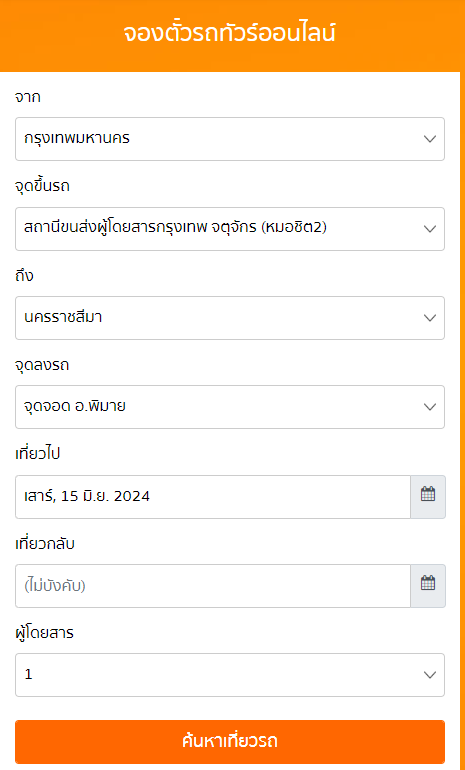465x770 pixels.
Task: Click the chevron arrow on passenger count
Action: point(430,675)
